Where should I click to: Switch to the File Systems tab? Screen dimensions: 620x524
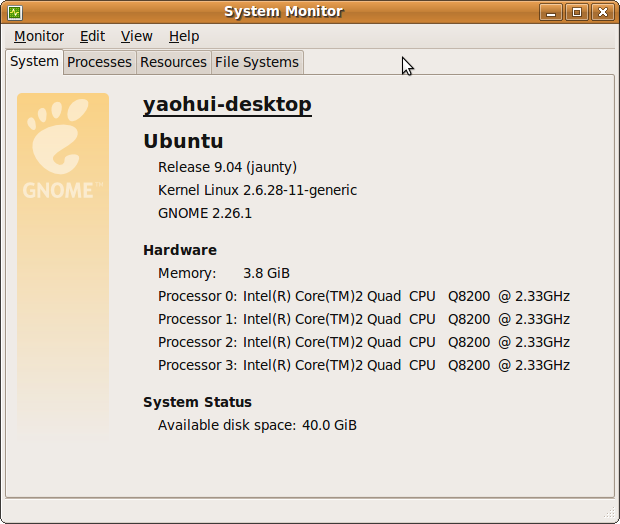click(x=257, y=62)
